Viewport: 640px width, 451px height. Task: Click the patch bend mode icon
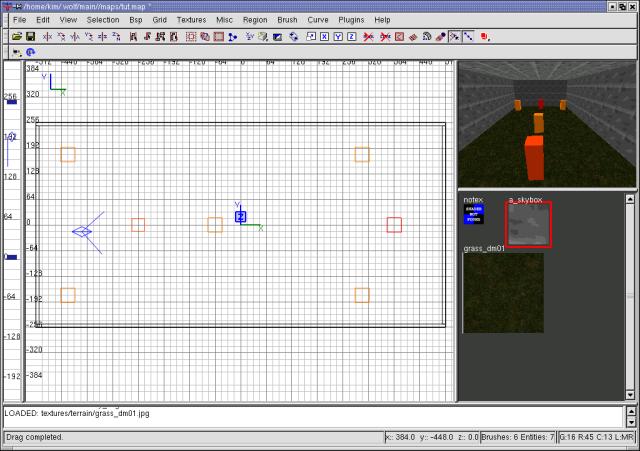[x=427, y=37]
